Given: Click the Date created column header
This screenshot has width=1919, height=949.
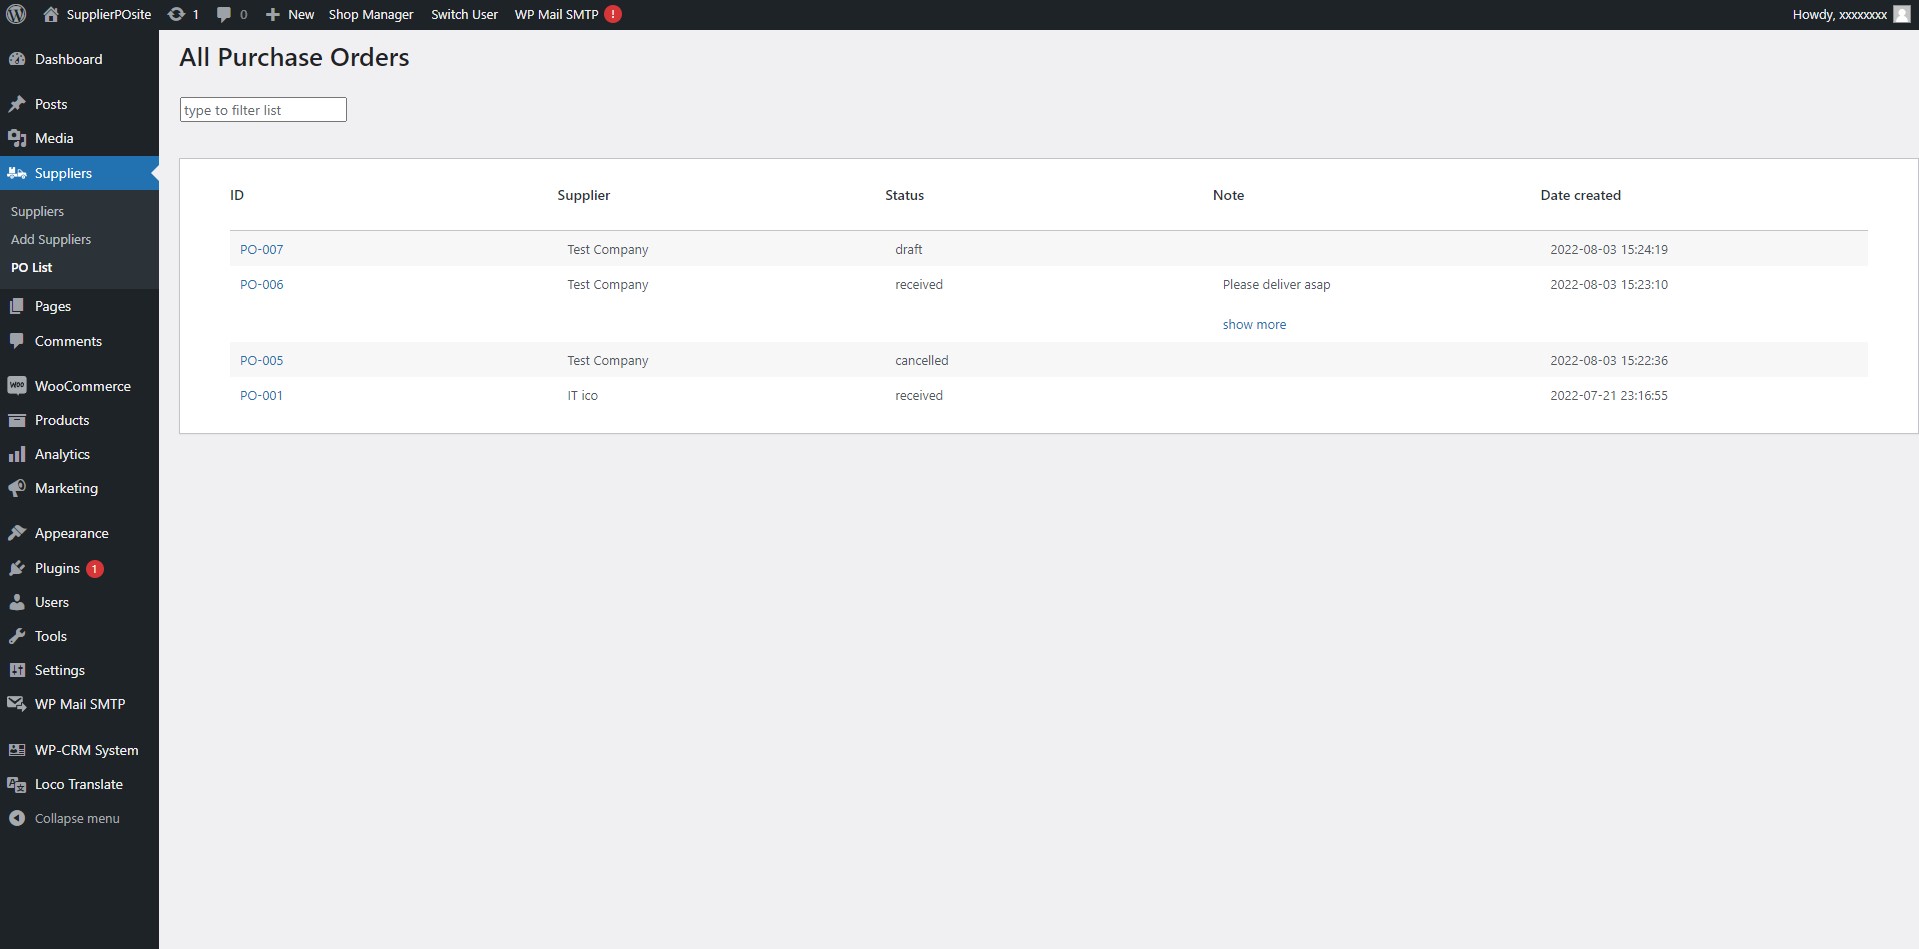Looking at the screenshot, I should click(1580, 195).
